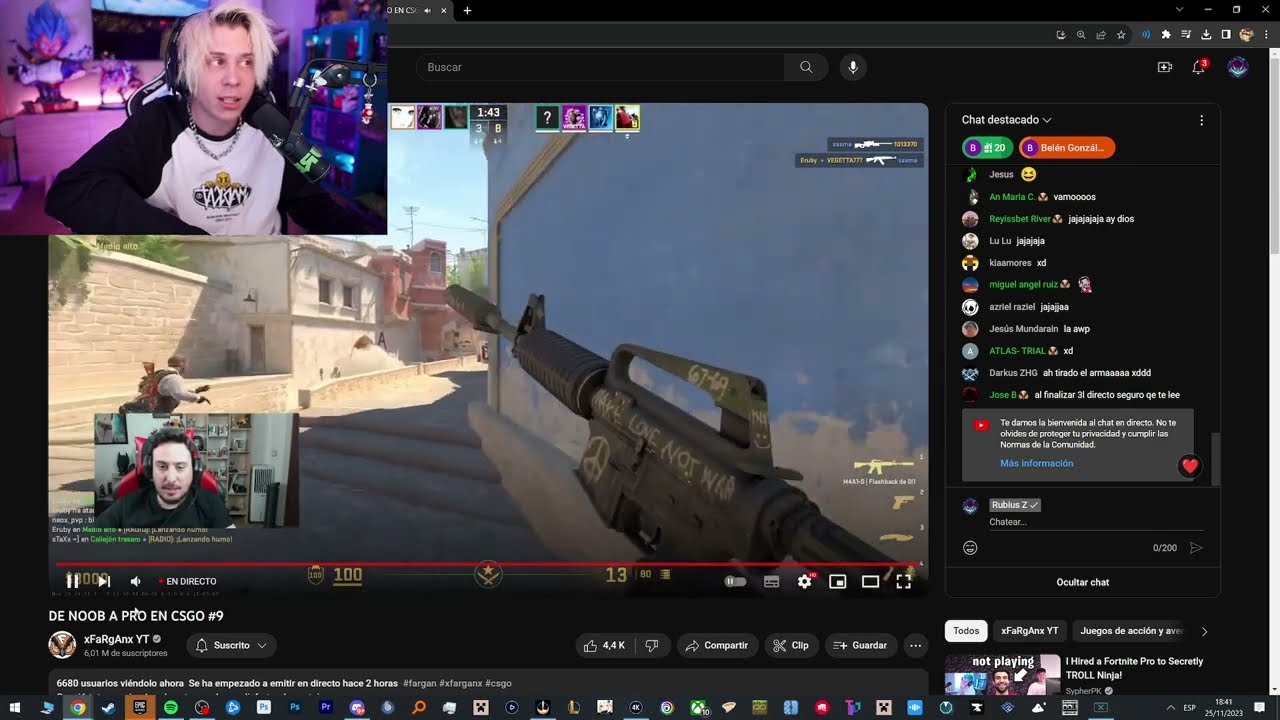The width and height of the screenshot is (1280, 720).
Task: Activate voice search microphone icon
Action: 853,67
